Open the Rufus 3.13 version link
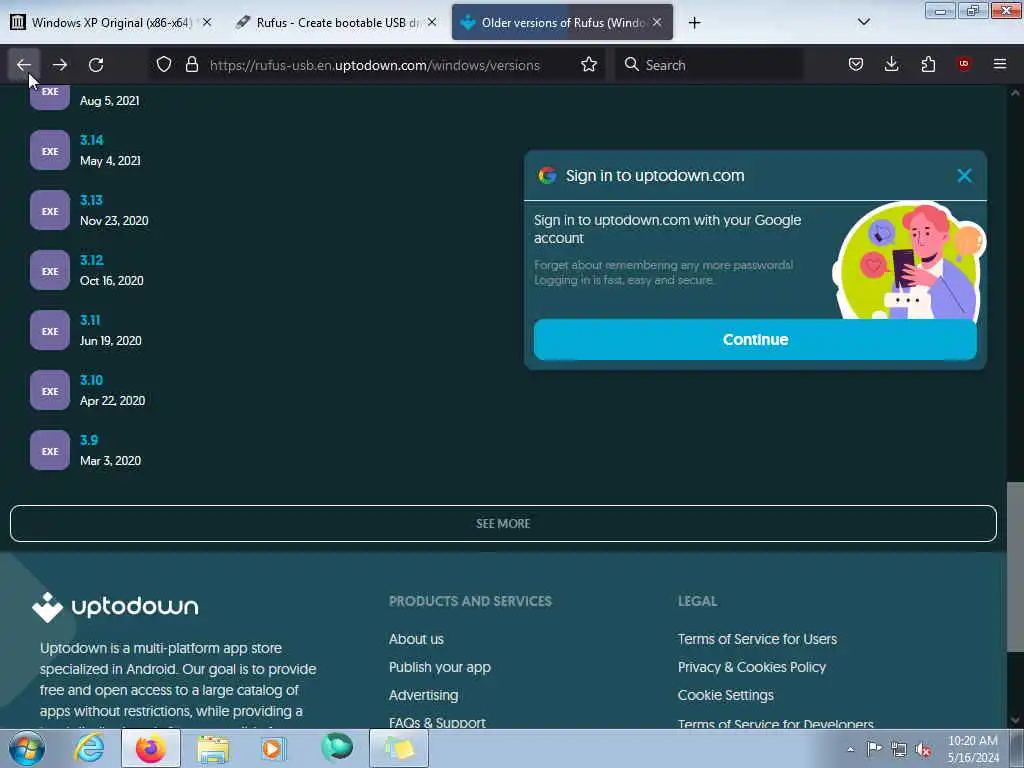The image size is (1024, 768). [91, 200]
